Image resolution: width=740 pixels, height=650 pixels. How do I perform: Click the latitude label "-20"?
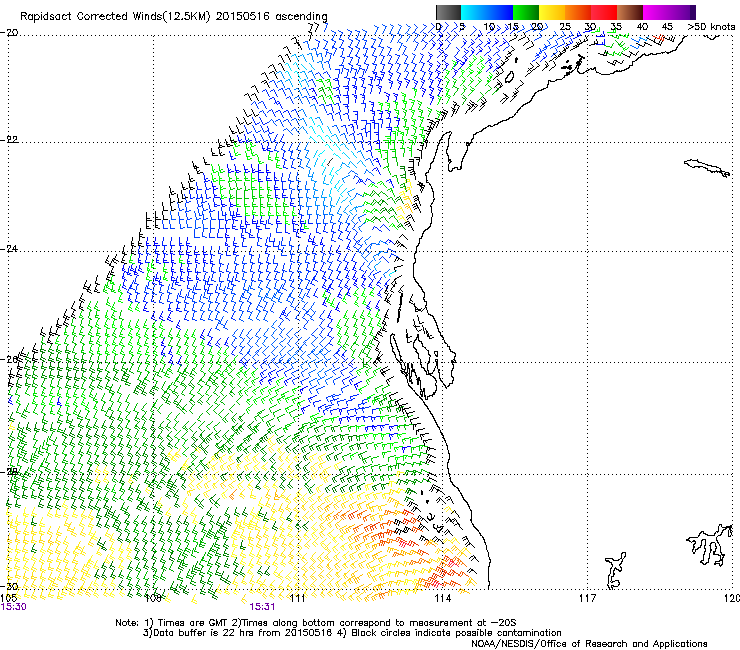coord(9,33)
